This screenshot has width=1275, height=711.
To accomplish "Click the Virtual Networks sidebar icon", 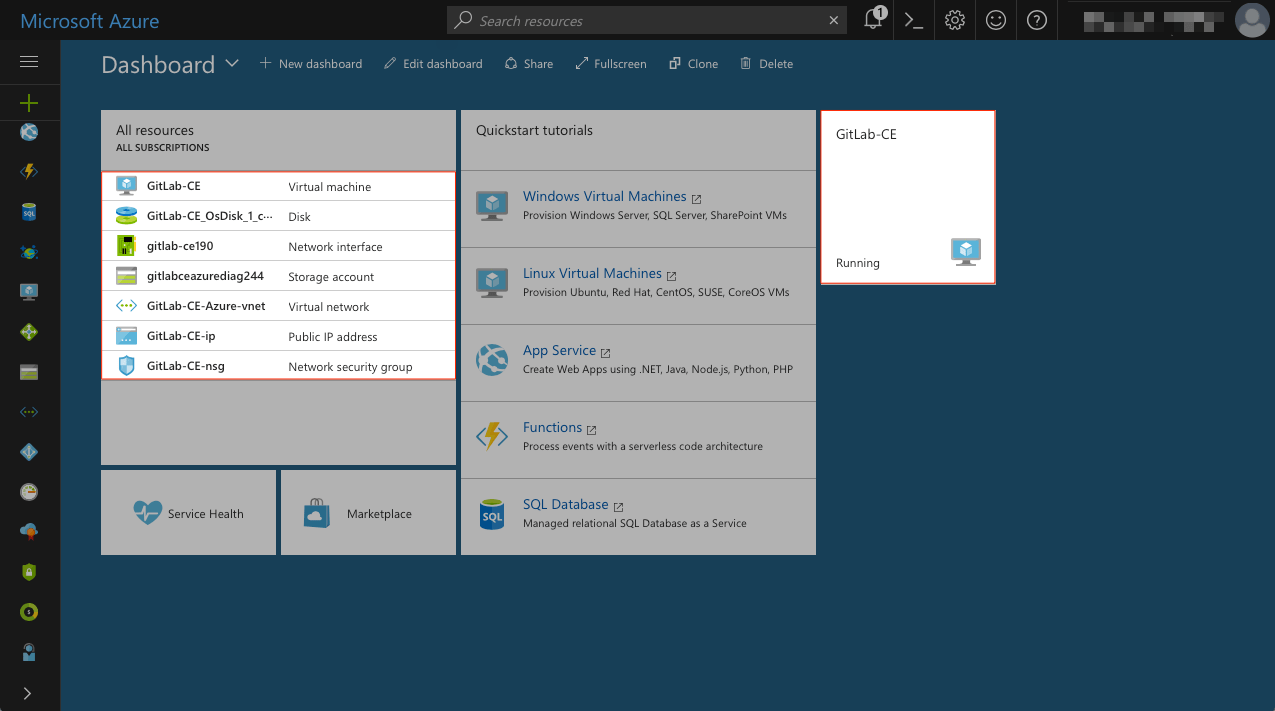I will (x=29, y=411).
